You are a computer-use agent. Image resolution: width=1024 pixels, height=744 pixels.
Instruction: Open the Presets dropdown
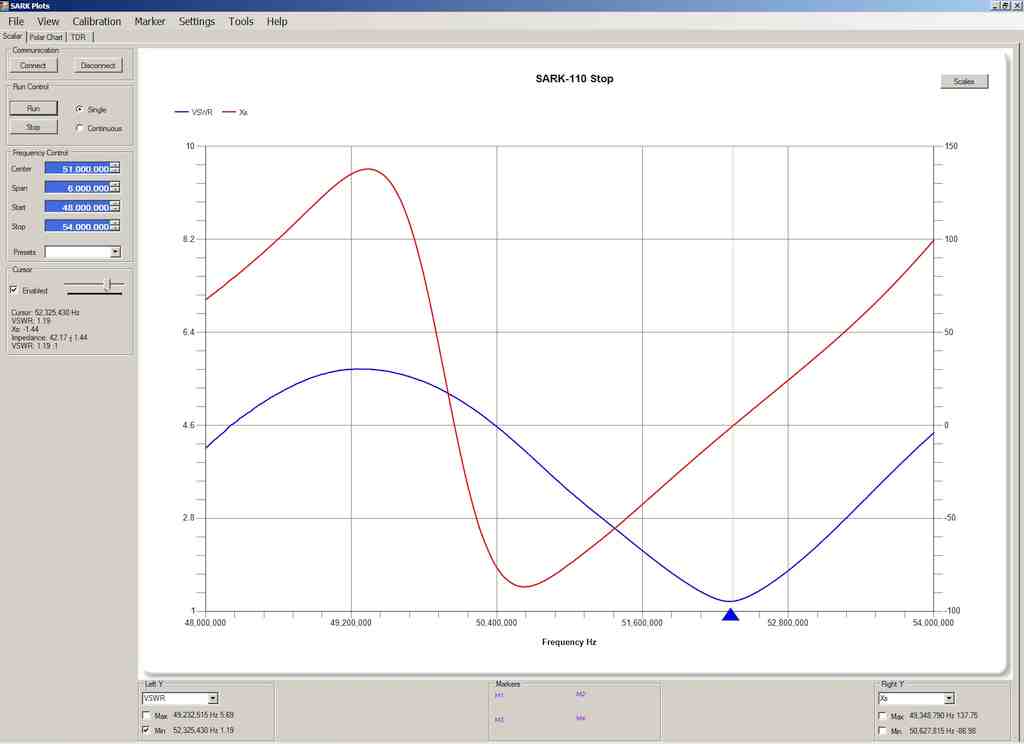coord(115,252)
